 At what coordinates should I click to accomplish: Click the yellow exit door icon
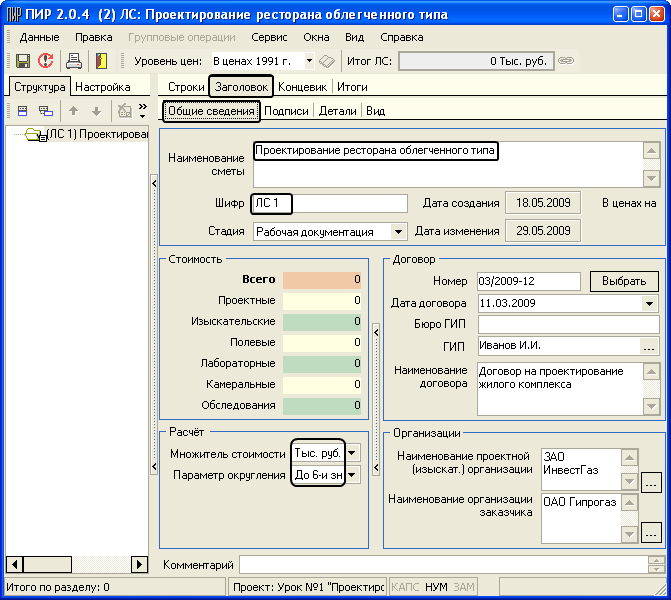click(101, 61)
